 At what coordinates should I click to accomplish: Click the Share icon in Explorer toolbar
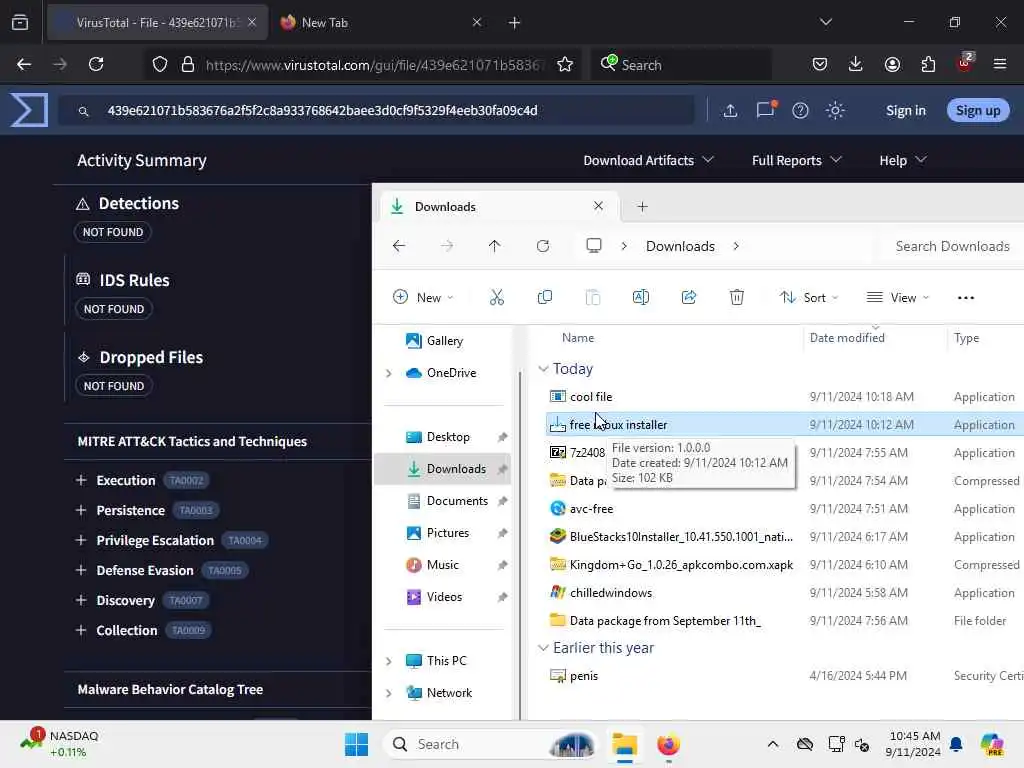tap(689, 297)
